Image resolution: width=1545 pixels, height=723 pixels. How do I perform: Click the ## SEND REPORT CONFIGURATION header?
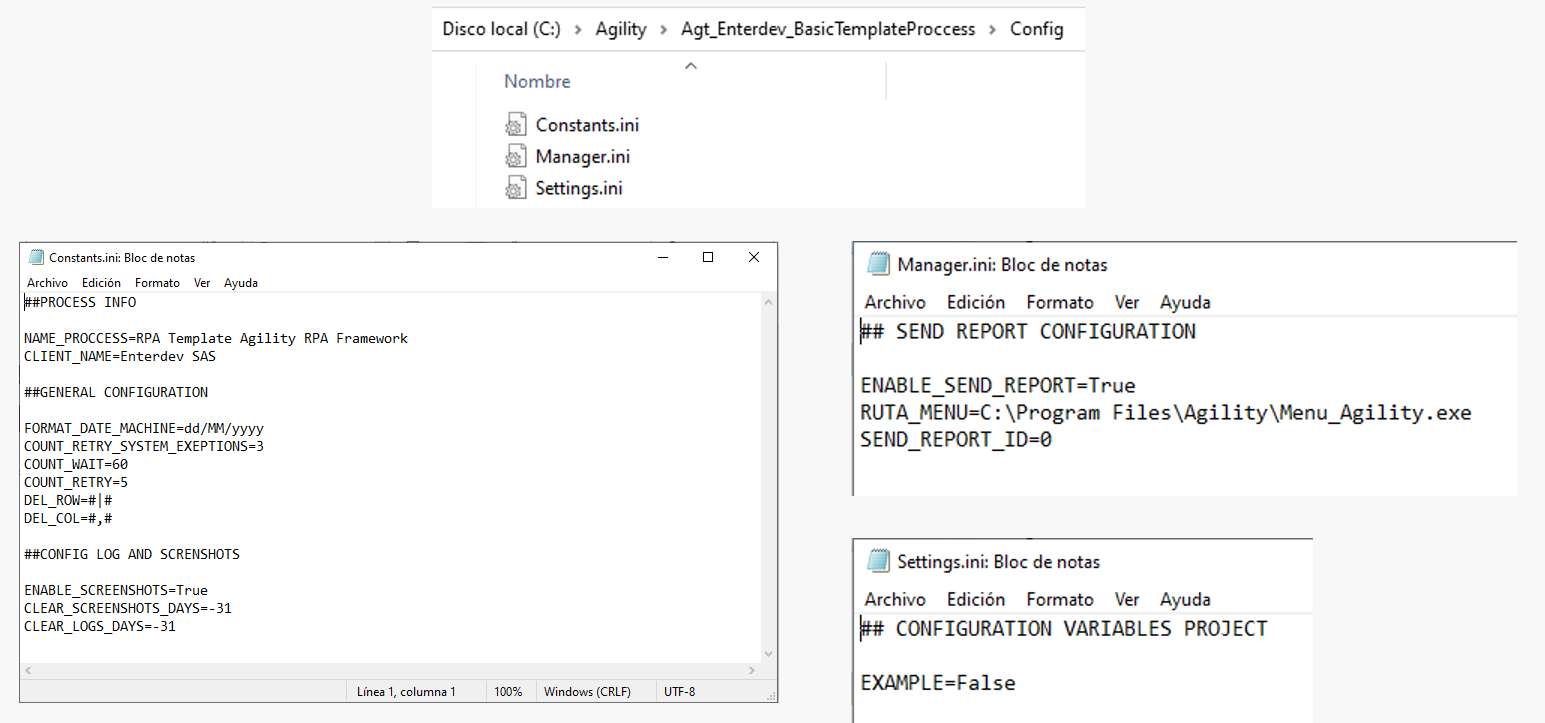tap(1028, 332)
